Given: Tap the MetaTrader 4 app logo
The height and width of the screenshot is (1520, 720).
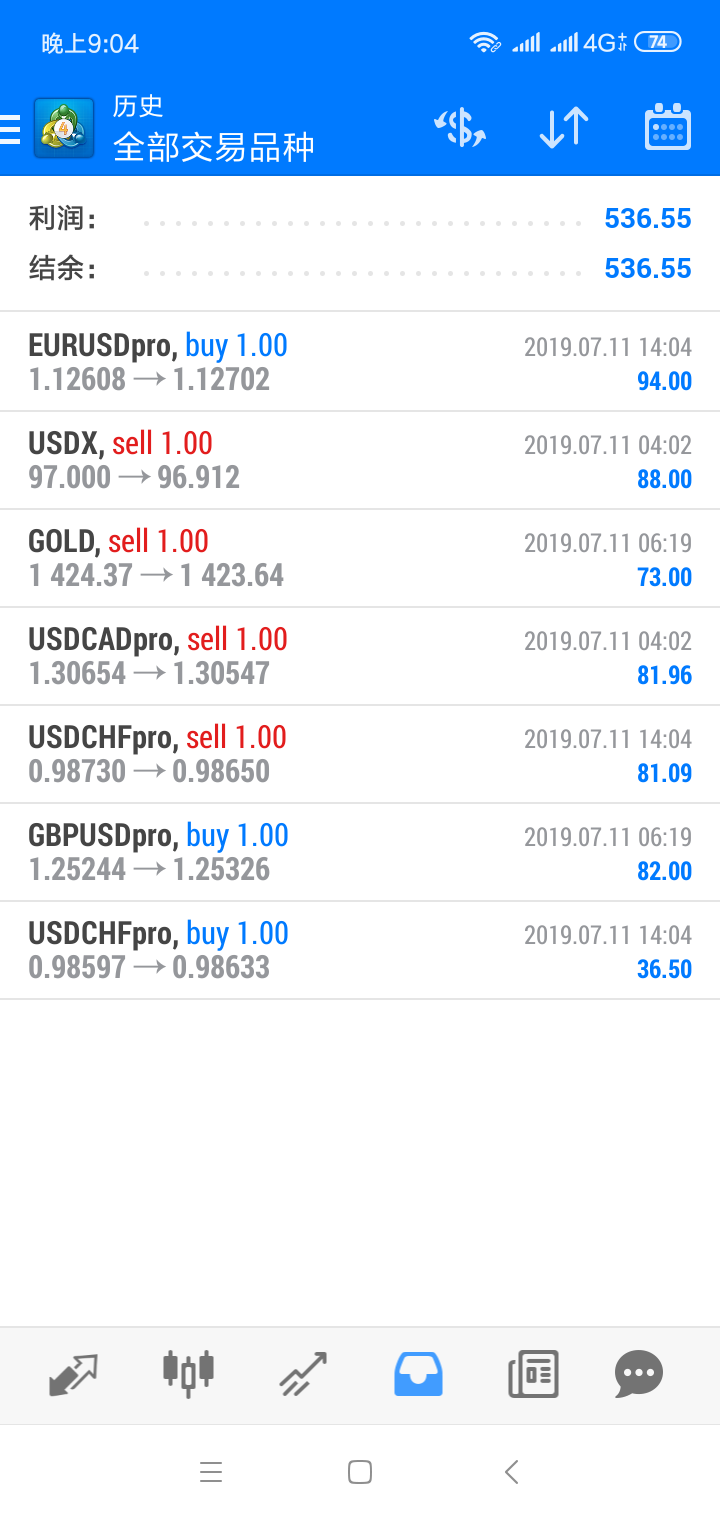Looking at the screenshot, I should [64, 129].
